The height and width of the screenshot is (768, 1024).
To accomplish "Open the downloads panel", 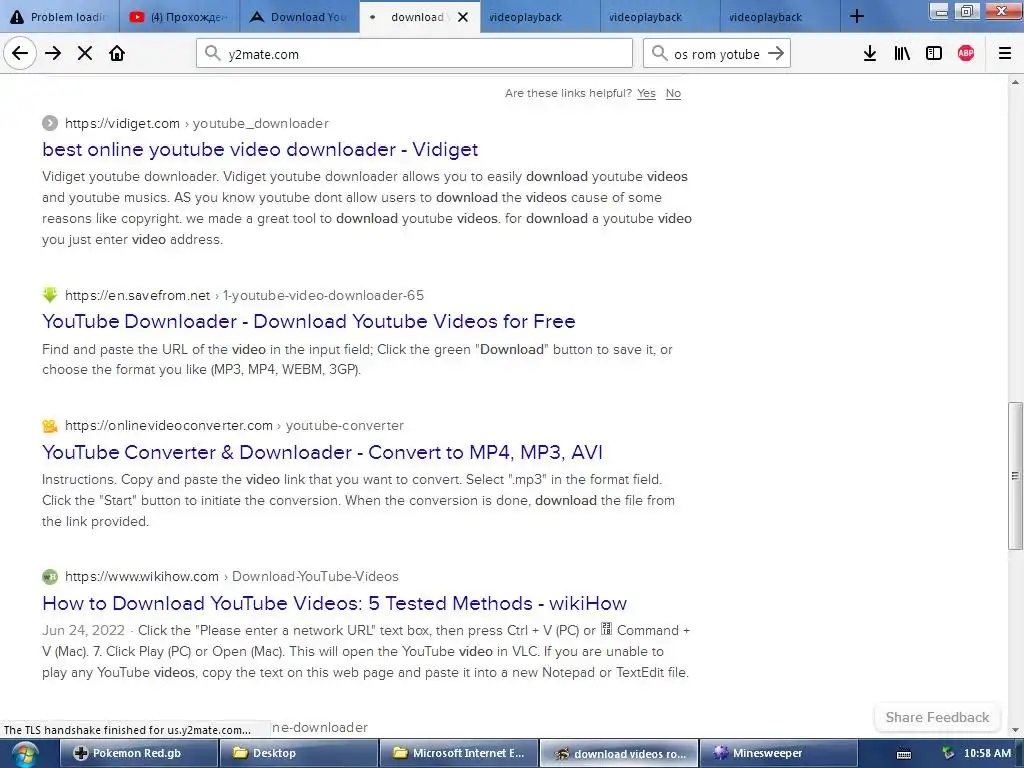I will point(870,53).
